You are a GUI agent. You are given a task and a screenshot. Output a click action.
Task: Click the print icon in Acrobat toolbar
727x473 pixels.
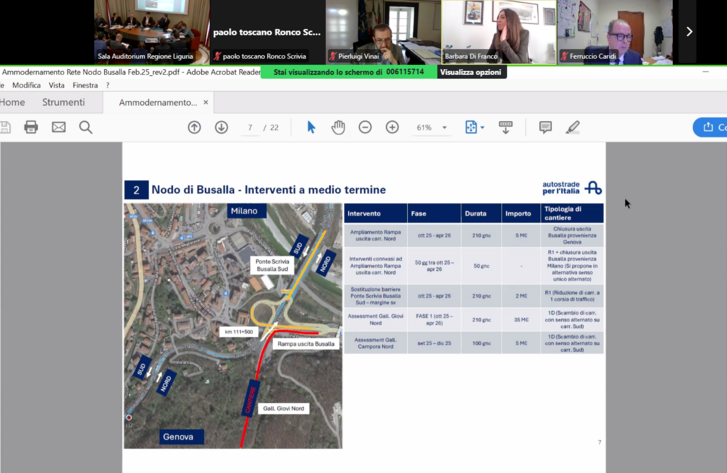tap(31, 127)
